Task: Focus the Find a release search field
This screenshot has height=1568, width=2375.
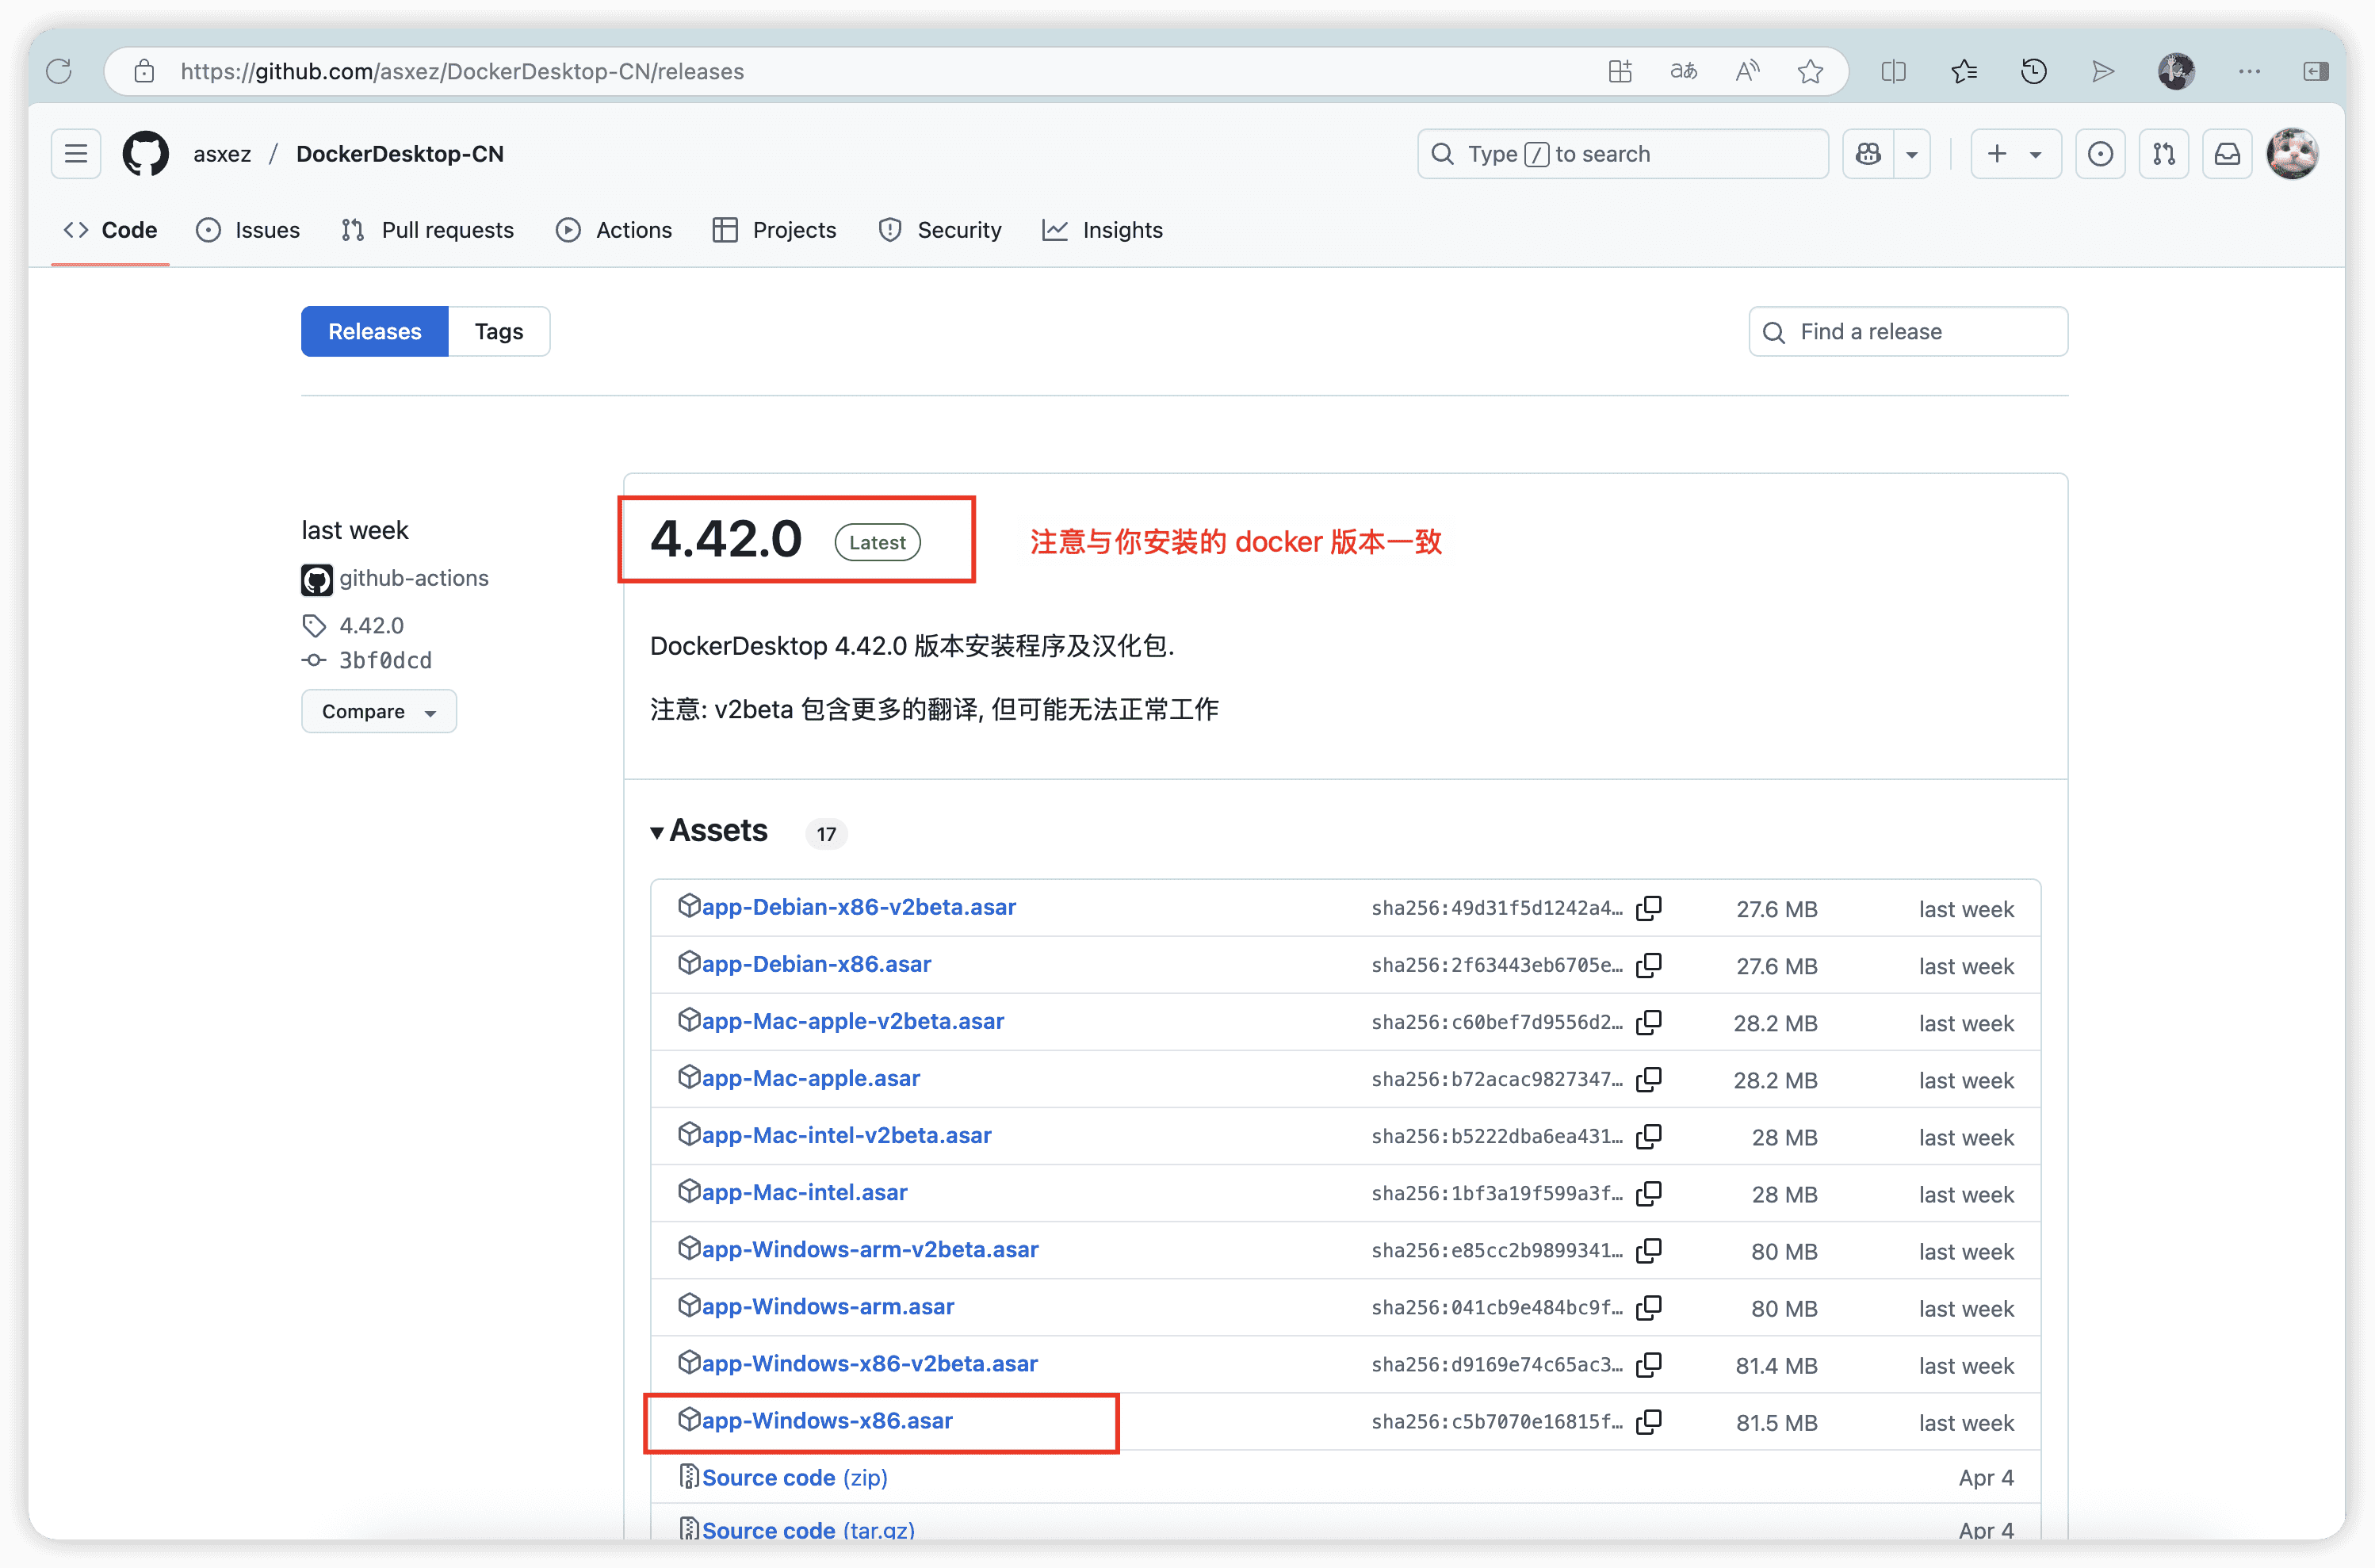Action: click(x=1908, y=331)
